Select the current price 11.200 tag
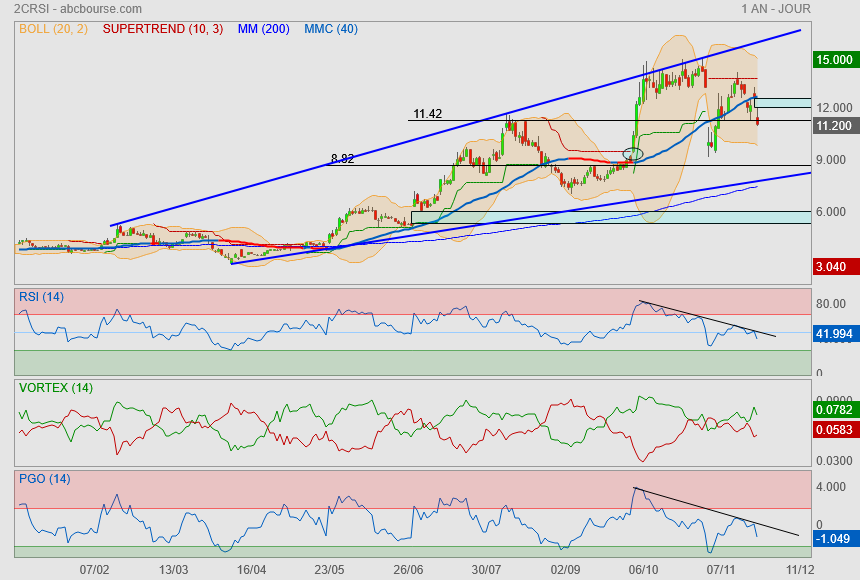Screen dimensions: 860x580 (x=834, y=126)
